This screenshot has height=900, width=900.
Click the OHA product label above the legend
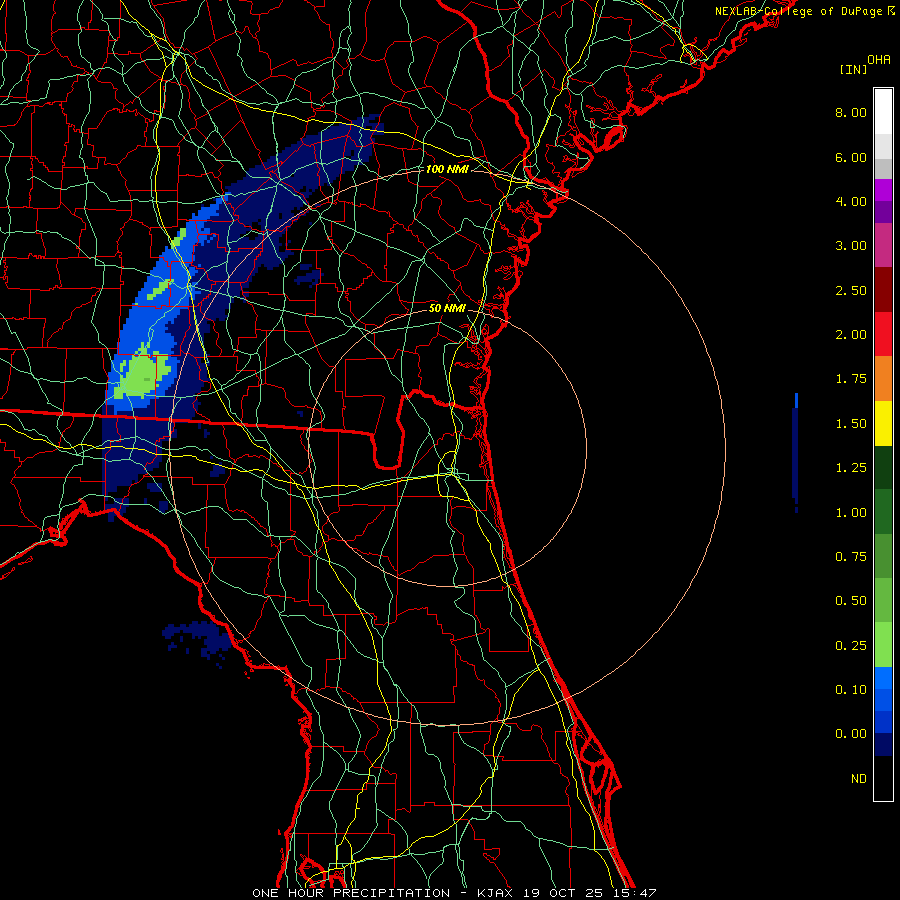click(x=879, y=60)
